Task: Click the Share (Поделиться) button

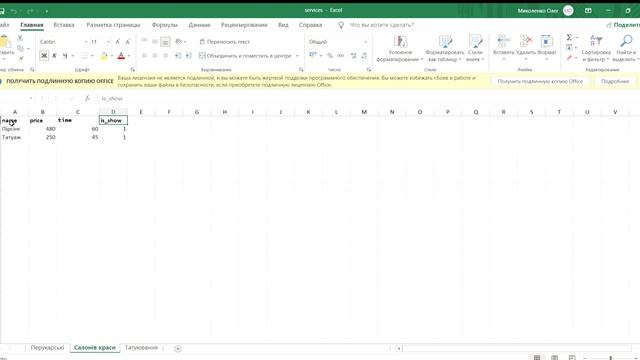Action: pyautogui.click(x=623, y=25)
